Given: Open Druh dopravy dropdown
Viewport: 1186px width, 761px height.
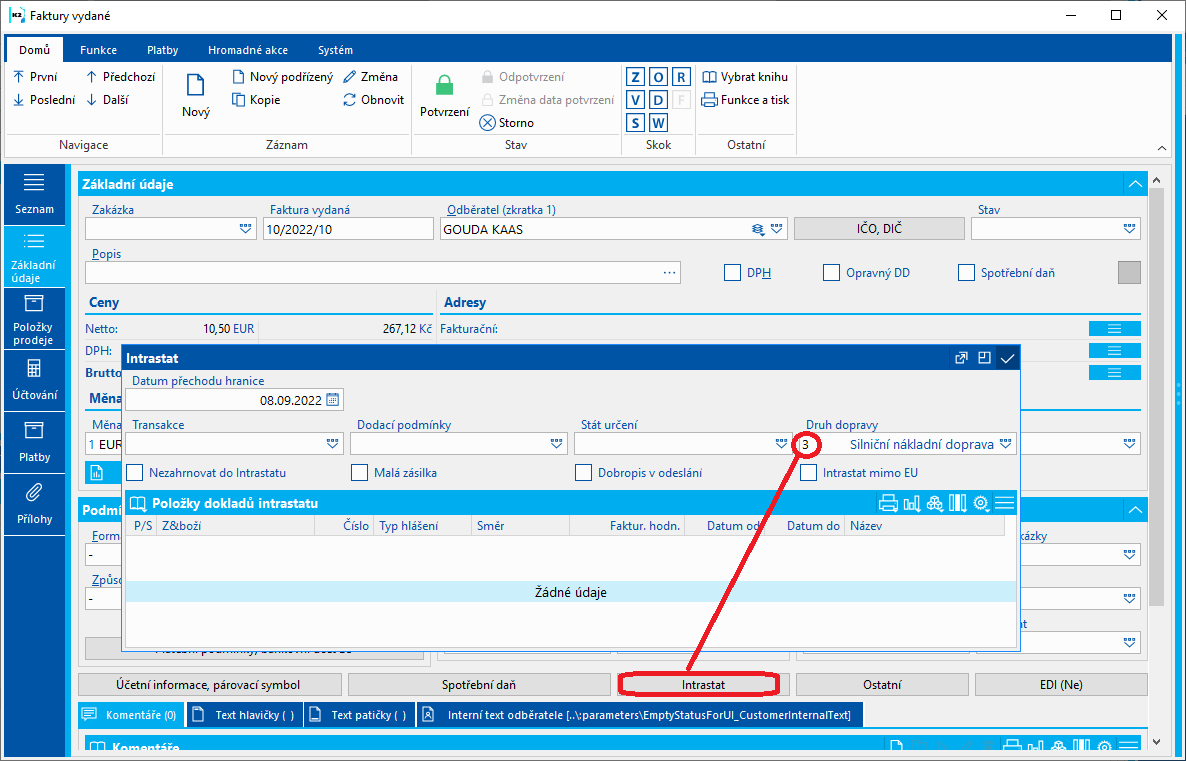Looking at the screenshot, I should tap(1005, 444).
